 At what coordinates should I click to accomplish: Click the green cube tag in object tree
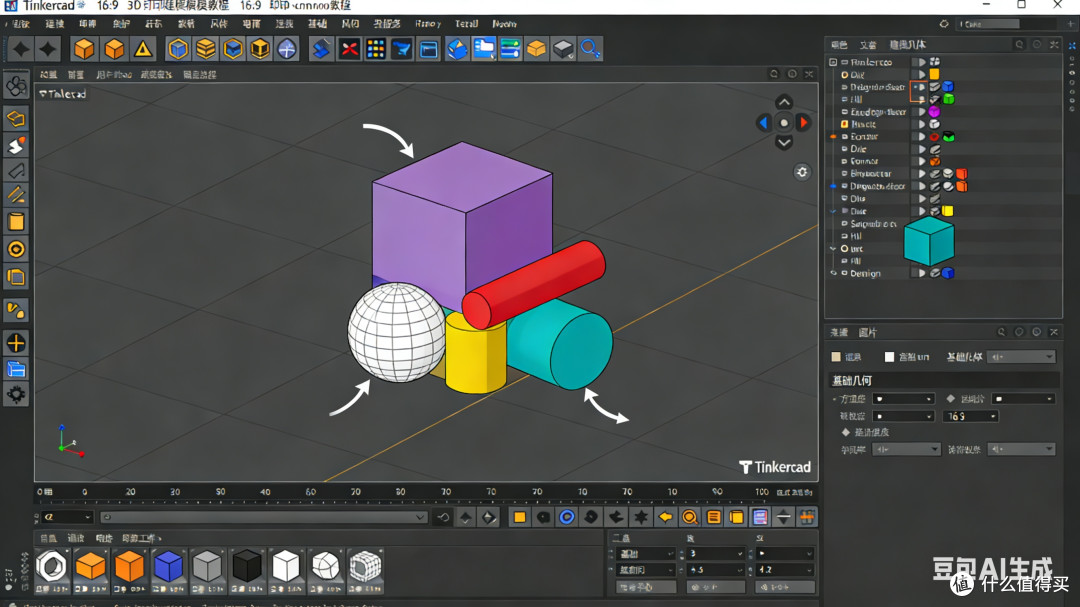tap(948, 99)
